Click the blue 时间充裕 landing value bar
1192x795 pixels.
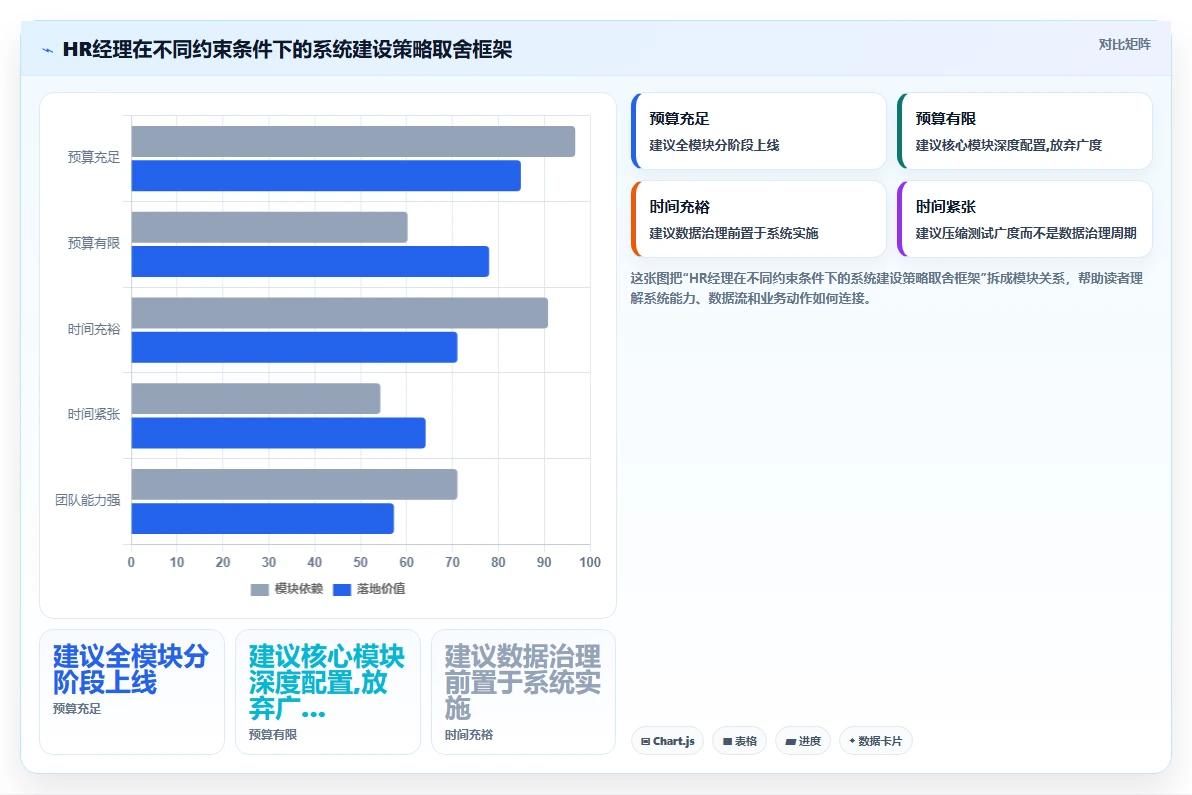[294, 347]
